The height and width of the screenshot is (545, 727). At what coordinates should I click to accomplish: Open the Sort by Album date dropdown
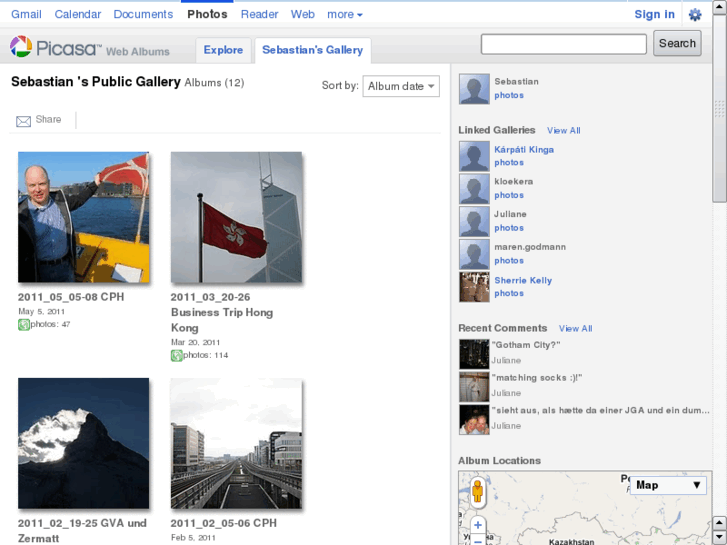coord(401,86)
